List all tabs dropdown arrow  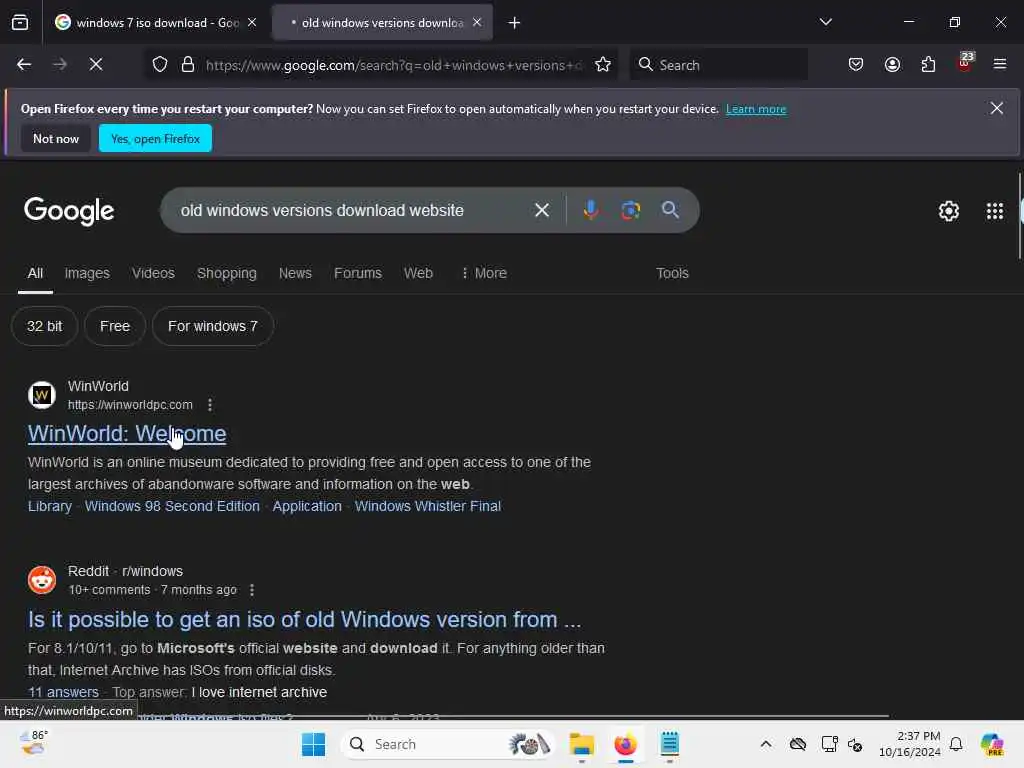(826, 22)
